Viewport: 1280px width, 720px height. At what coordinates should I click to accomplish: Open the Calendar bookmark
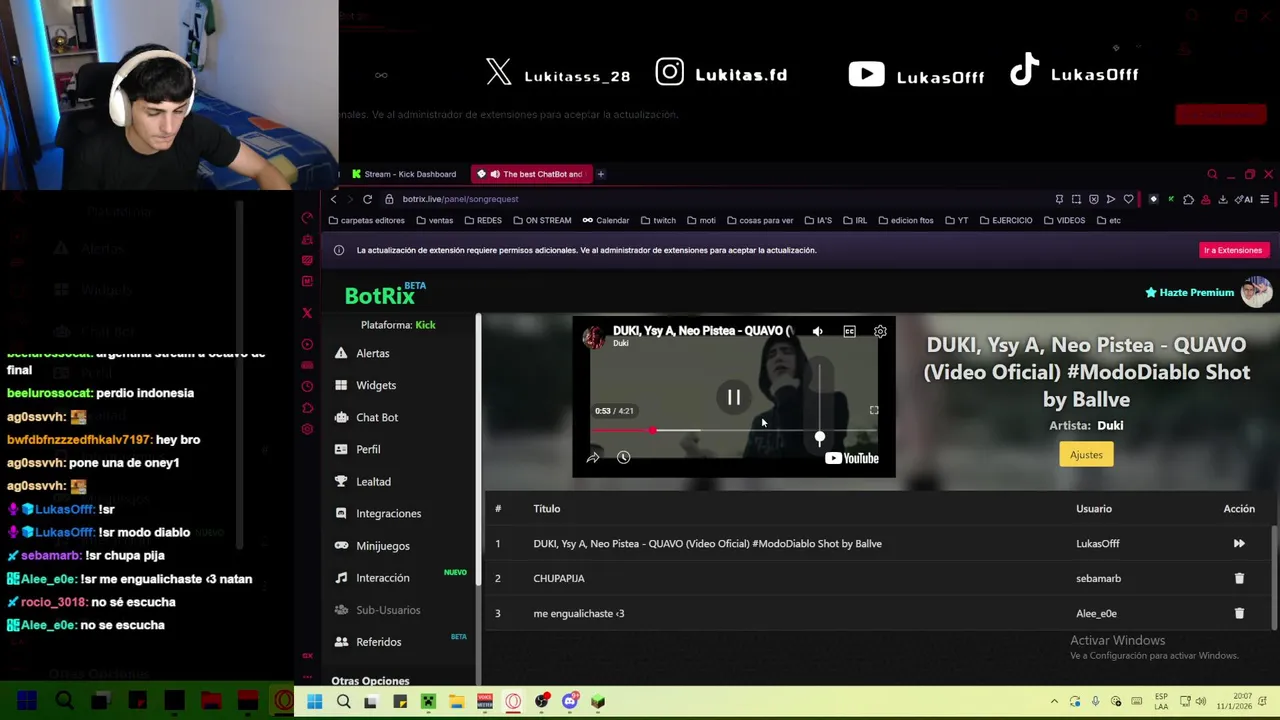tap(605, 220)
